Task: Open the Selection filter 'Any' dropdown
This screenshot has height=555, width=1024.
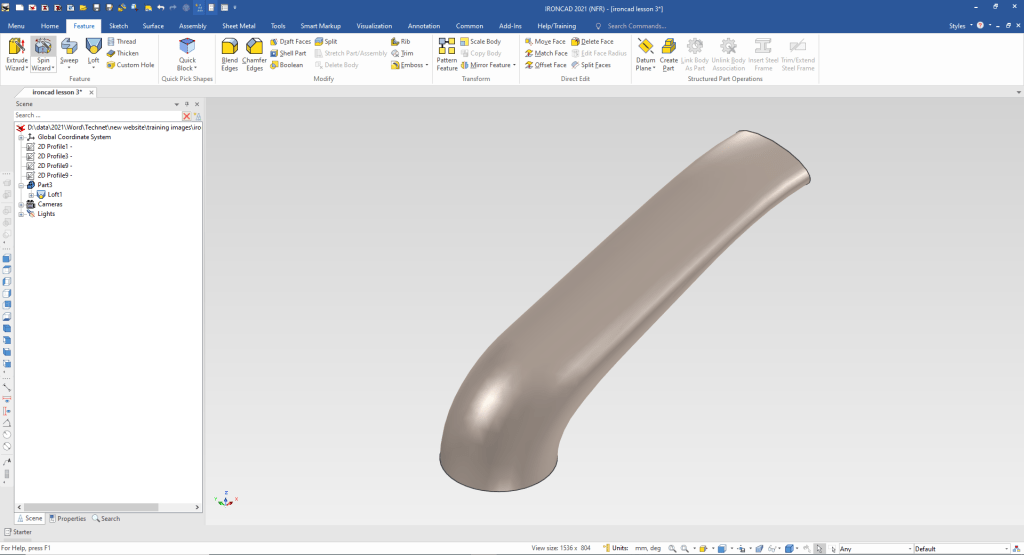Action: pos(909,548)
